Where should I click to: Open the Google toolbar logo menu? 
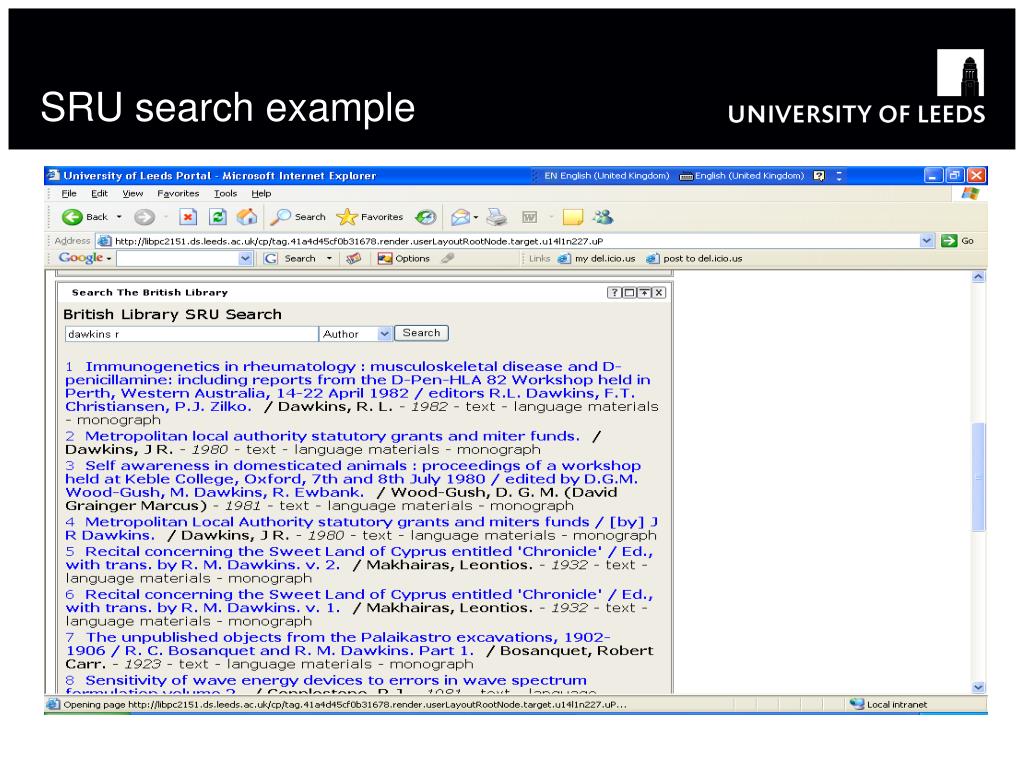(85, 258)
